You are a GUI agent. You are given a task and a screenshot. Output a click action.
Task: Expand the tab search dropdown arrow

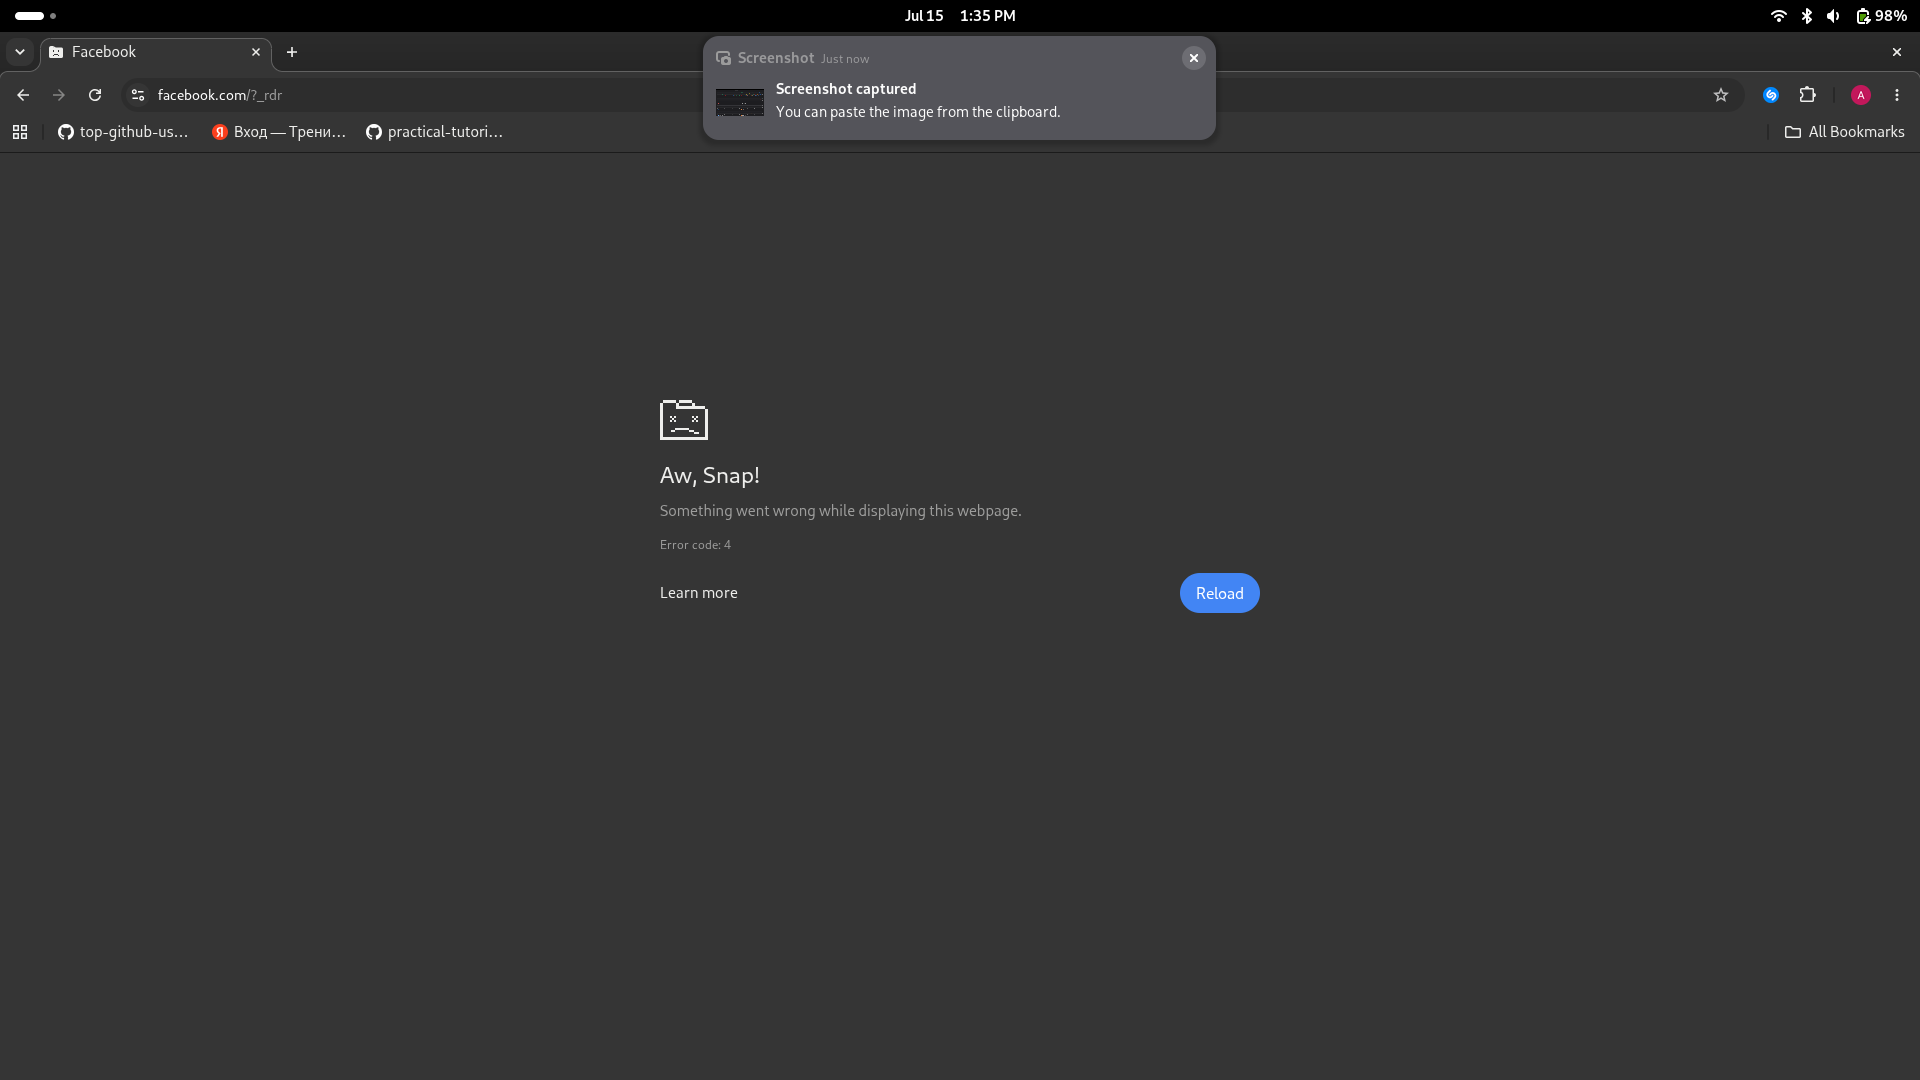pyautogui.click(x=20, y=52)
